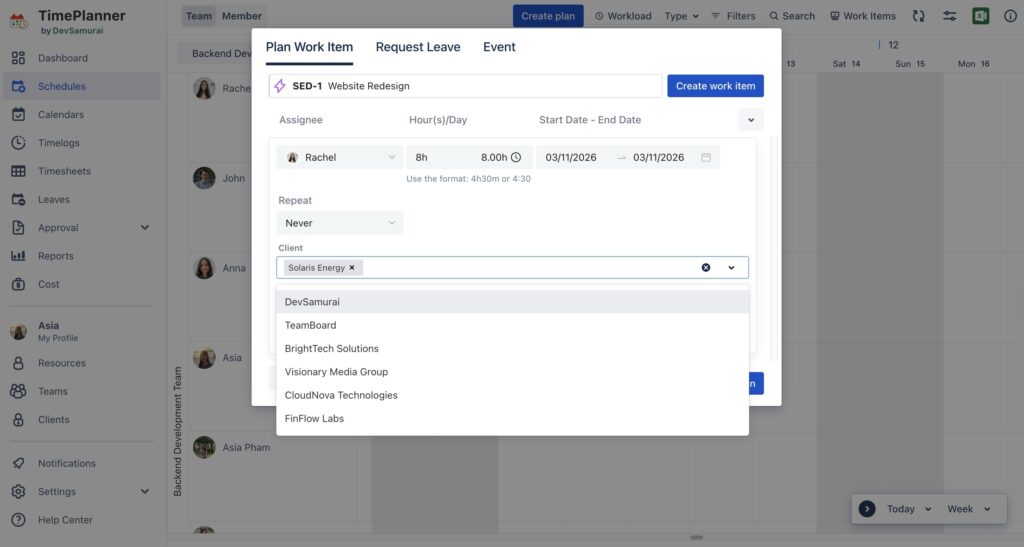
Task: Remove the Solaris Energy tag
Action: [352, 268]
